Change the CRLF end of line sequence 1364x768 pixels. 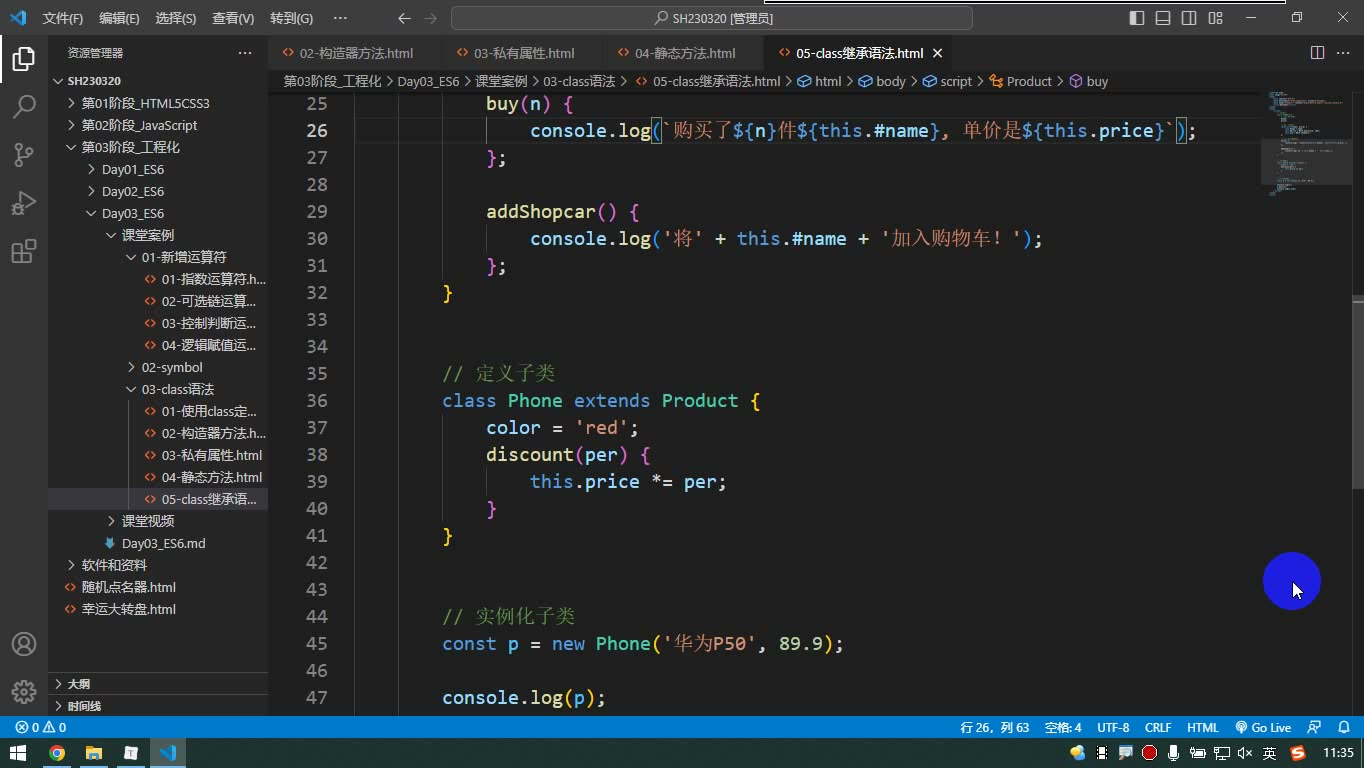point(1158,728)
